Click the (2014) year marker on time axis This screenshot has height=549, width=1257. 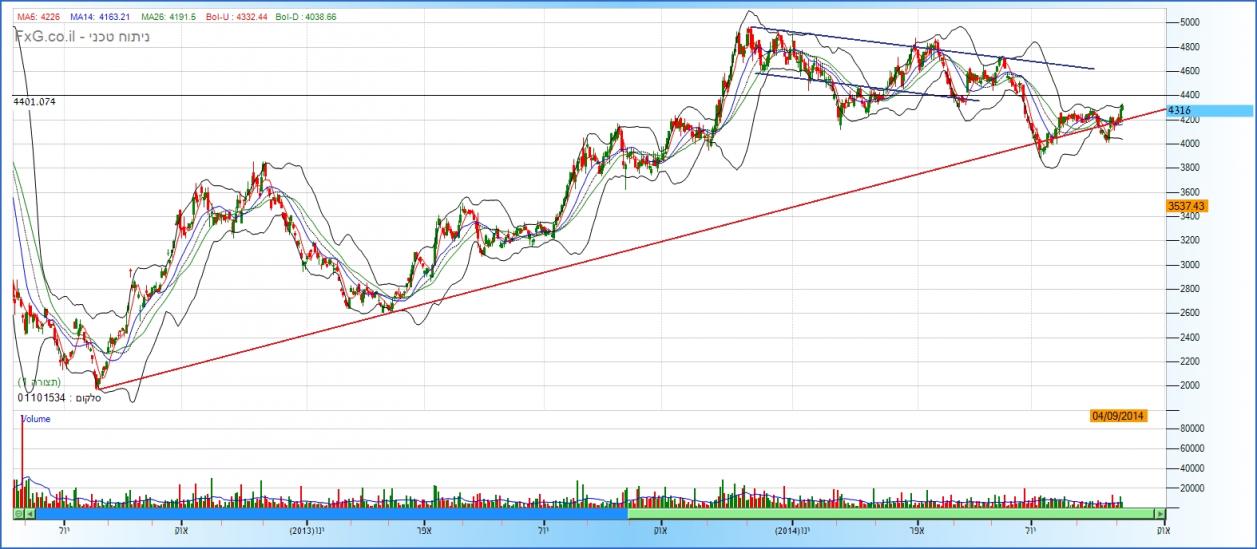791,529
